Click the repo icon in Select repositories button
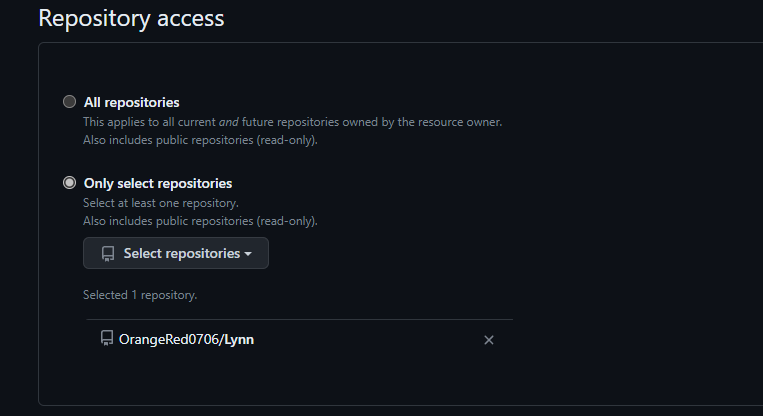This screenshot has width=763, height=416. [108, 254]
